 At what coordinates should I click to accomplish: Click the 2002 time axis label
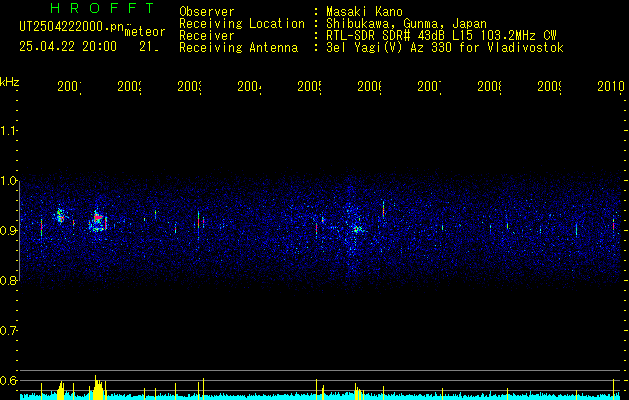(x=130, y=86)
